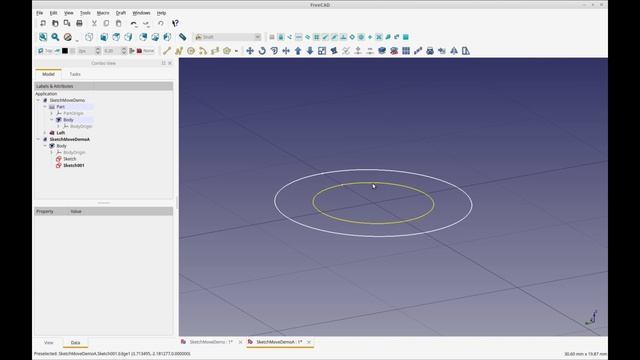Expand the Left tree node
The width and height of the screenshot is (640, 360).
coord(45,133)
